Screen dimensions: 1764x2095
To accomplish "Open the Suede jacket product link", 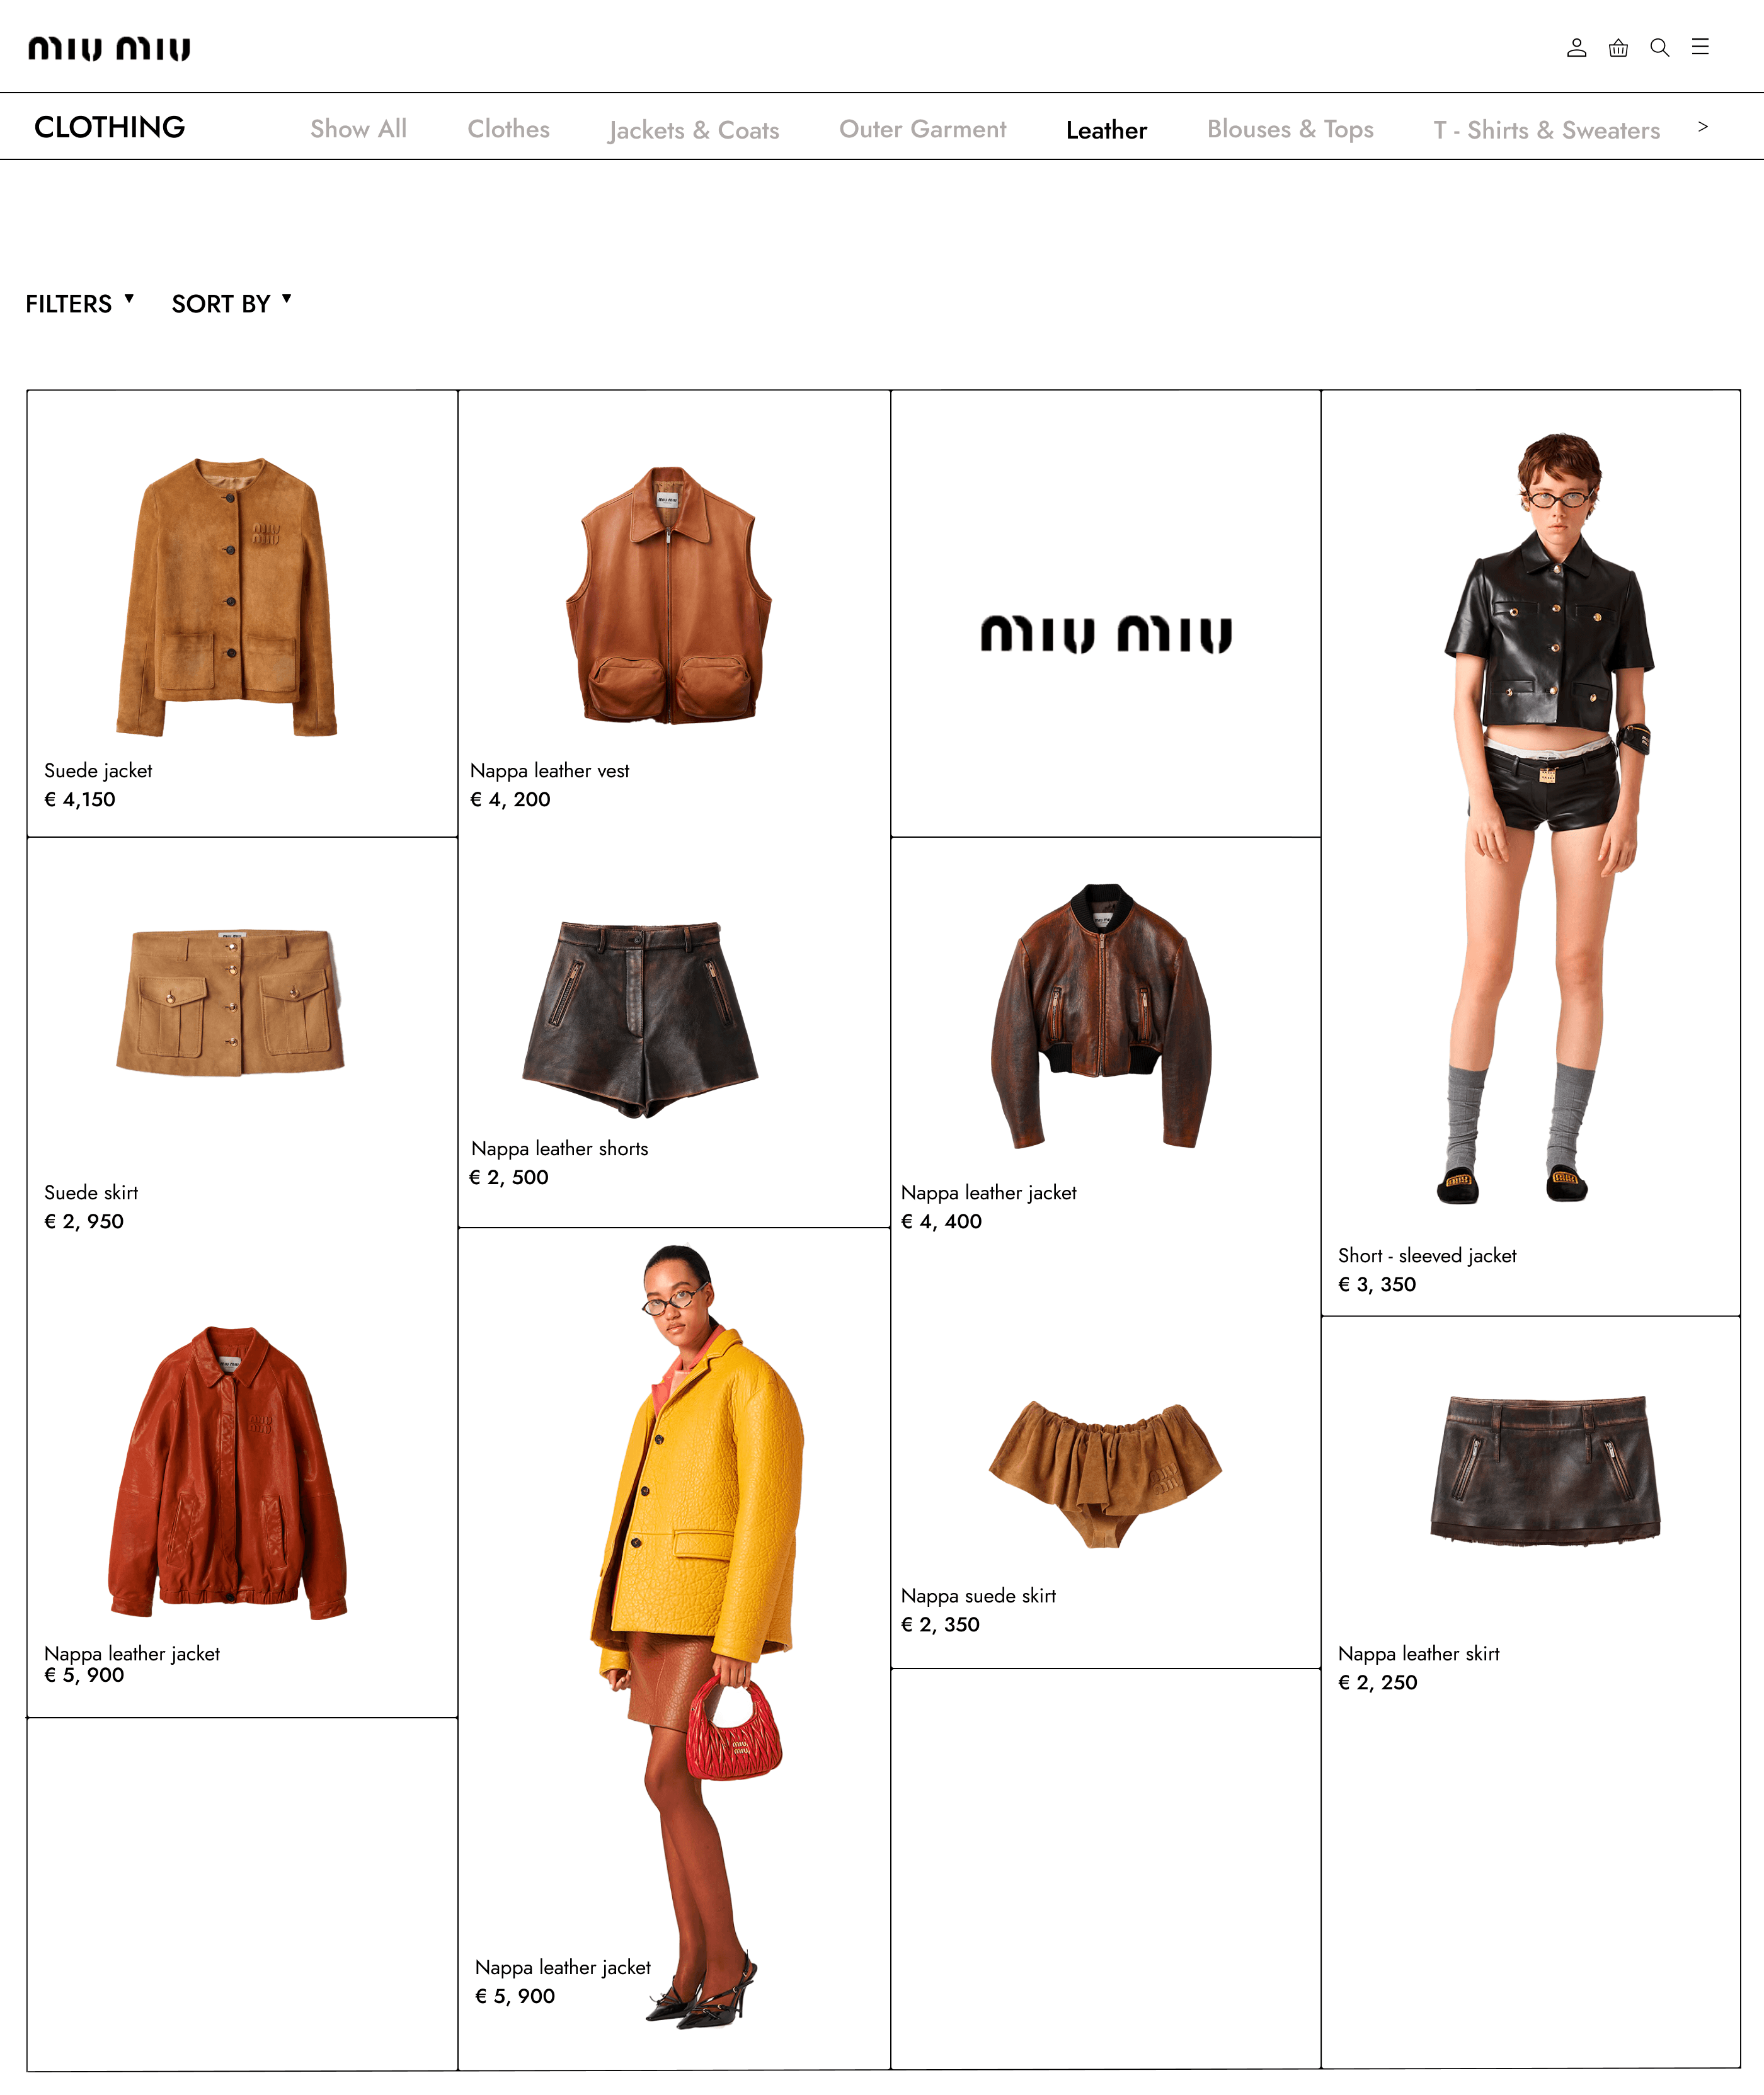I will click(x=98, y=770).
